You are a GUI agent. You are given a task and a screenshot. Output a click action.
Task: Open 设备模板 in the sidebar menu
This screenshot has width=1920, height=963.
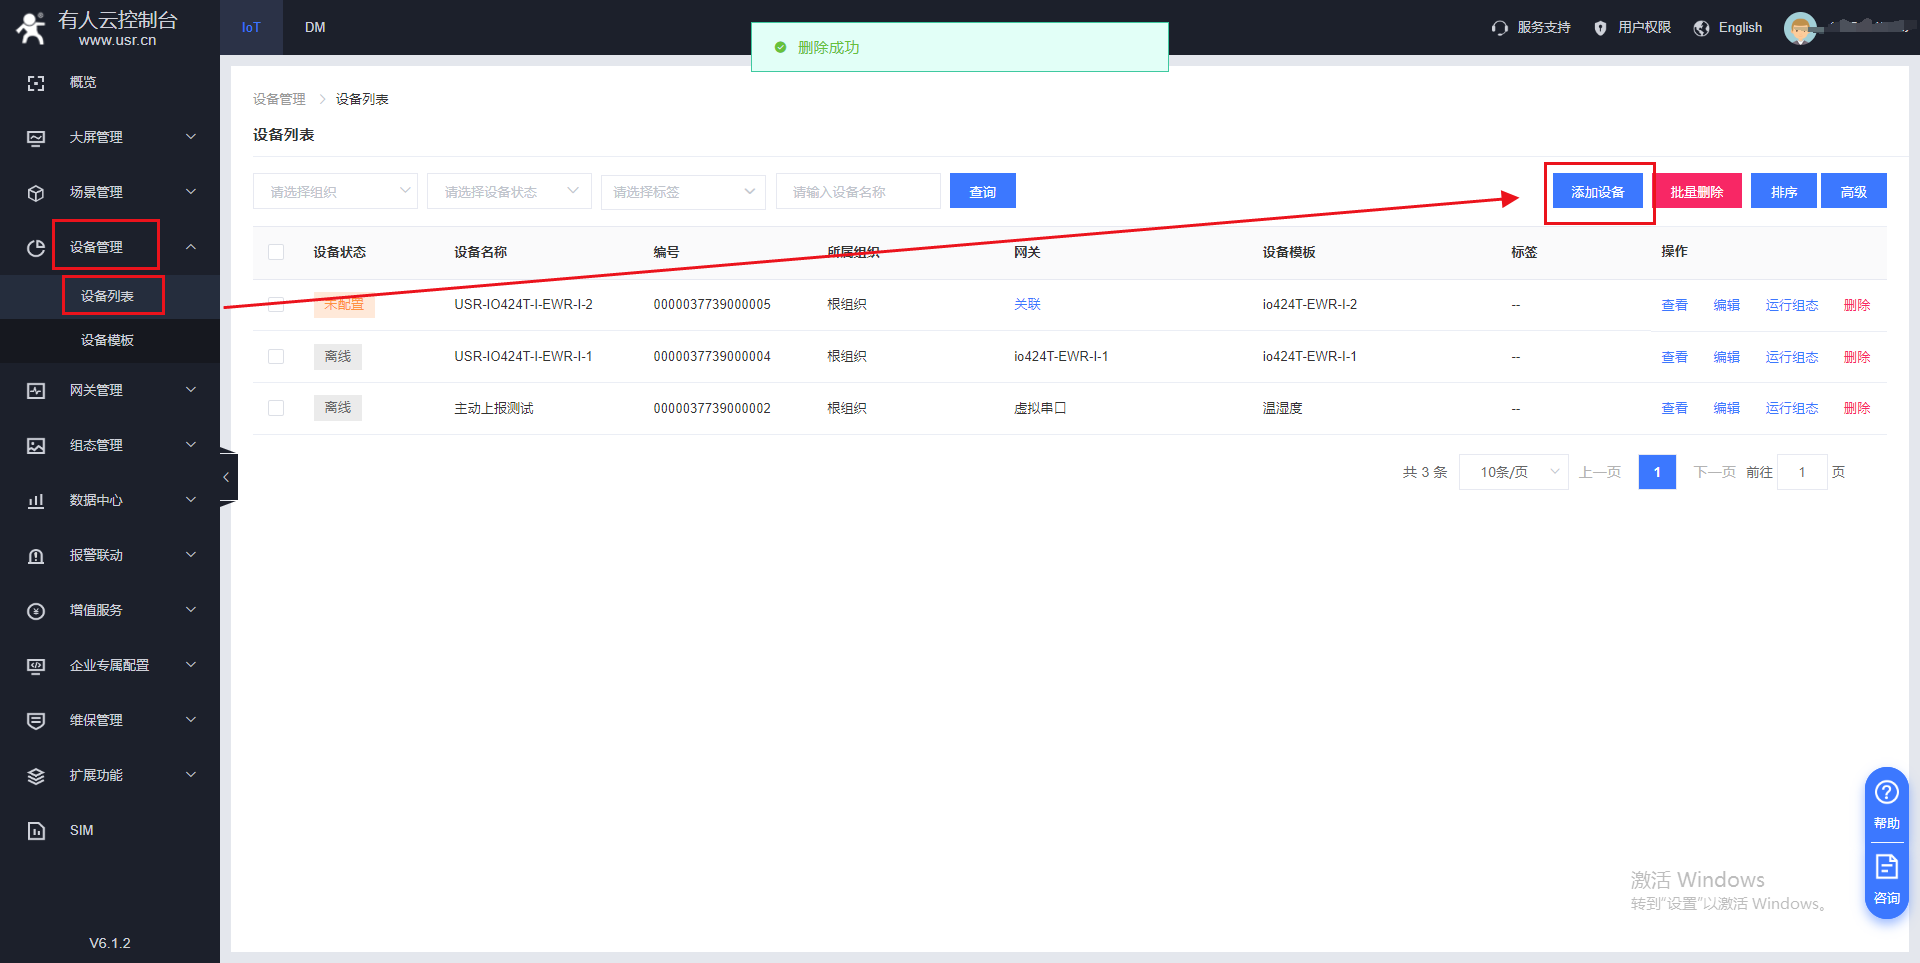107,340
